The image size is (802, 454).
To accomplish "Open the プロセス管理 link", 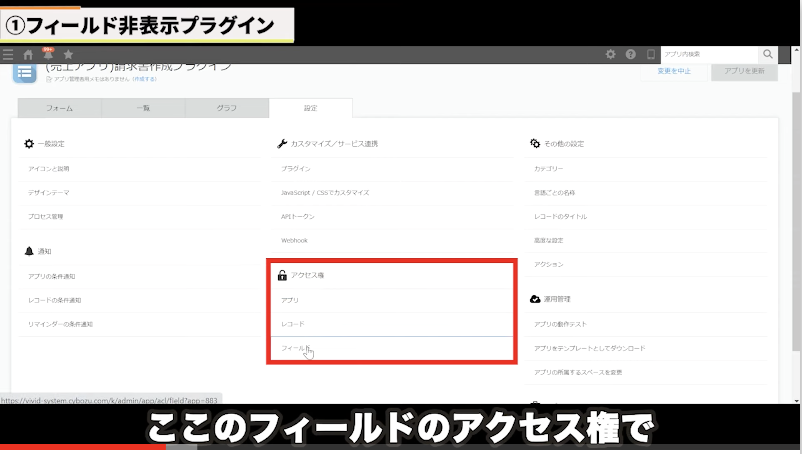I will pos(48,216).
